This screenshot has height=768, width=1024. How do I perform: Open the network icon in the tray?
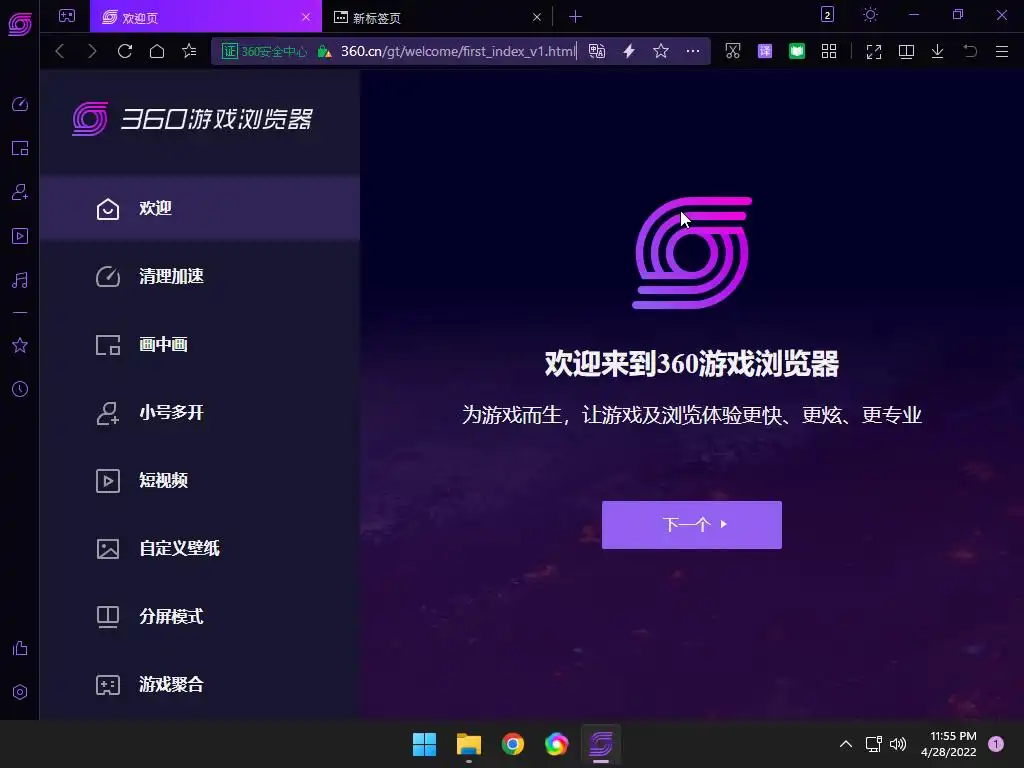pyautogui.click(x=873, y=744)
